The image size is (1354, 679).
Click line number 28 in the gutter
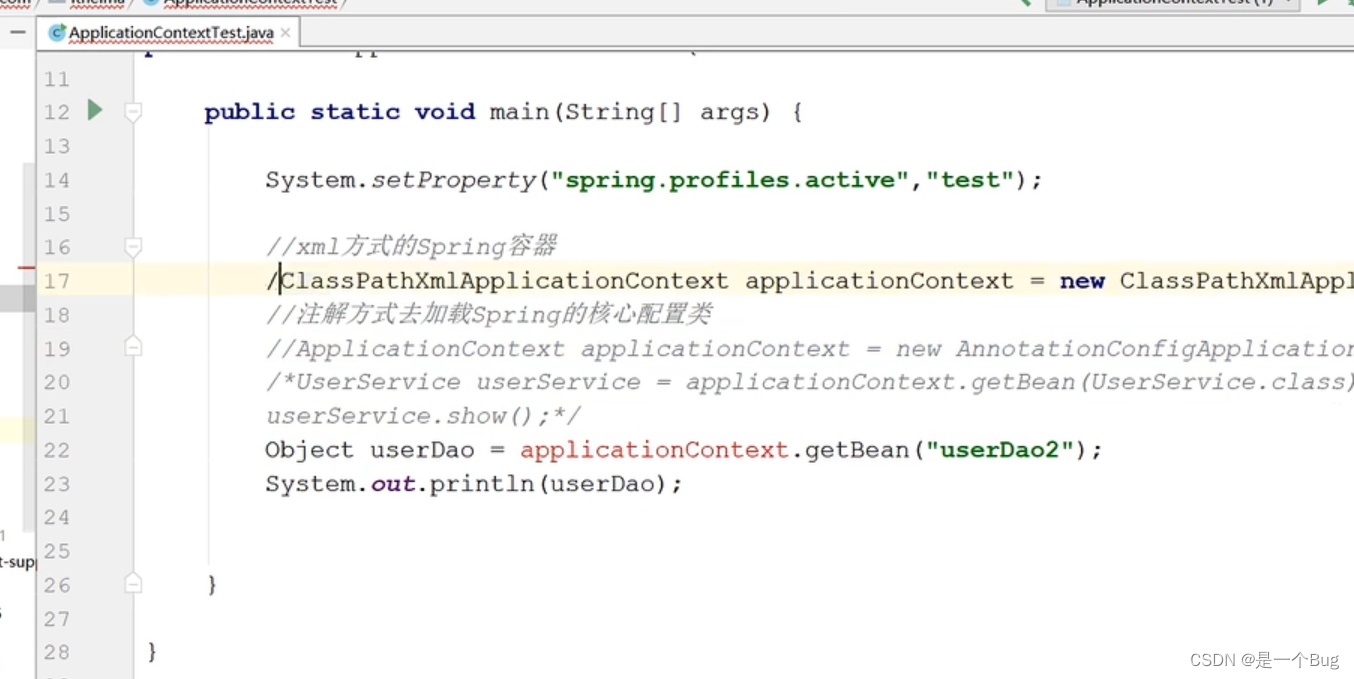[x=57, y=652]
